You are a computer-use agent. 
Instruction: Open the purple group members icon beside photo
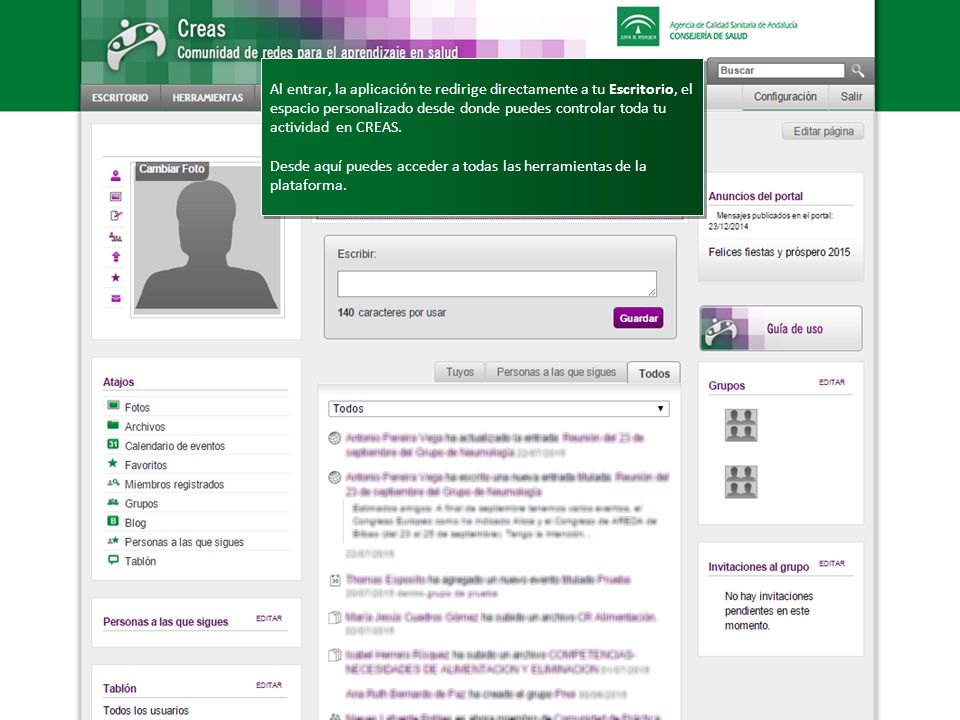[x=116, y=236]
